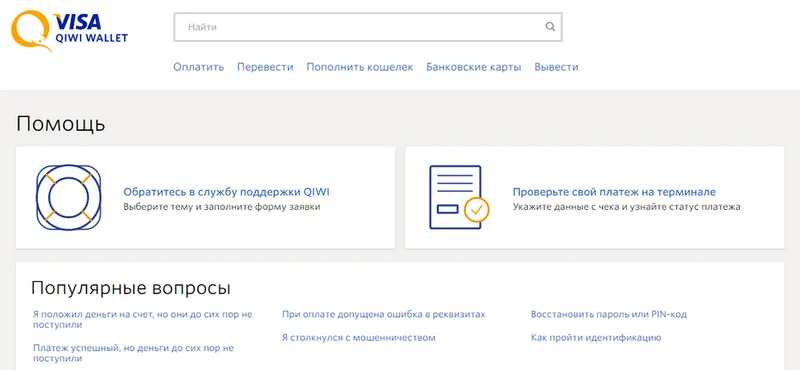Open Я столкнулся с мошенничеством question
Screen dimensions: 800x370
point(359,338)
